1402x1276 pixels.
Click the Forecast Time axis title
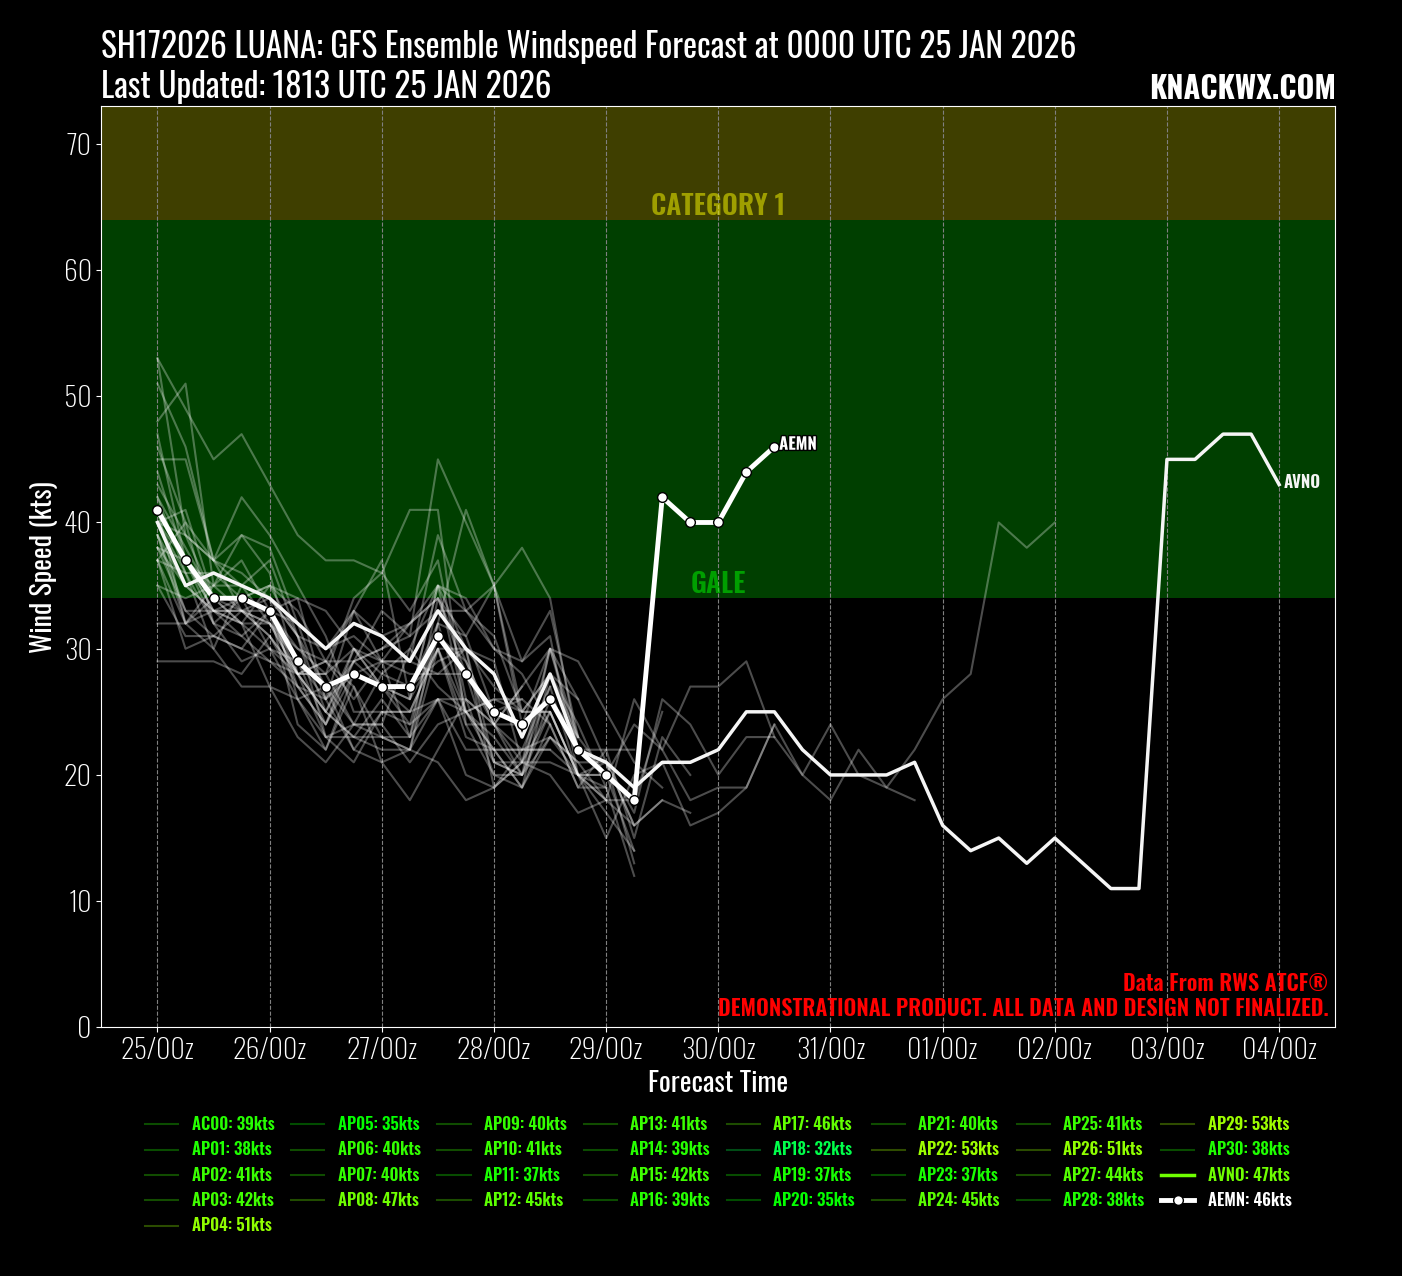(x=717, y=1082)
